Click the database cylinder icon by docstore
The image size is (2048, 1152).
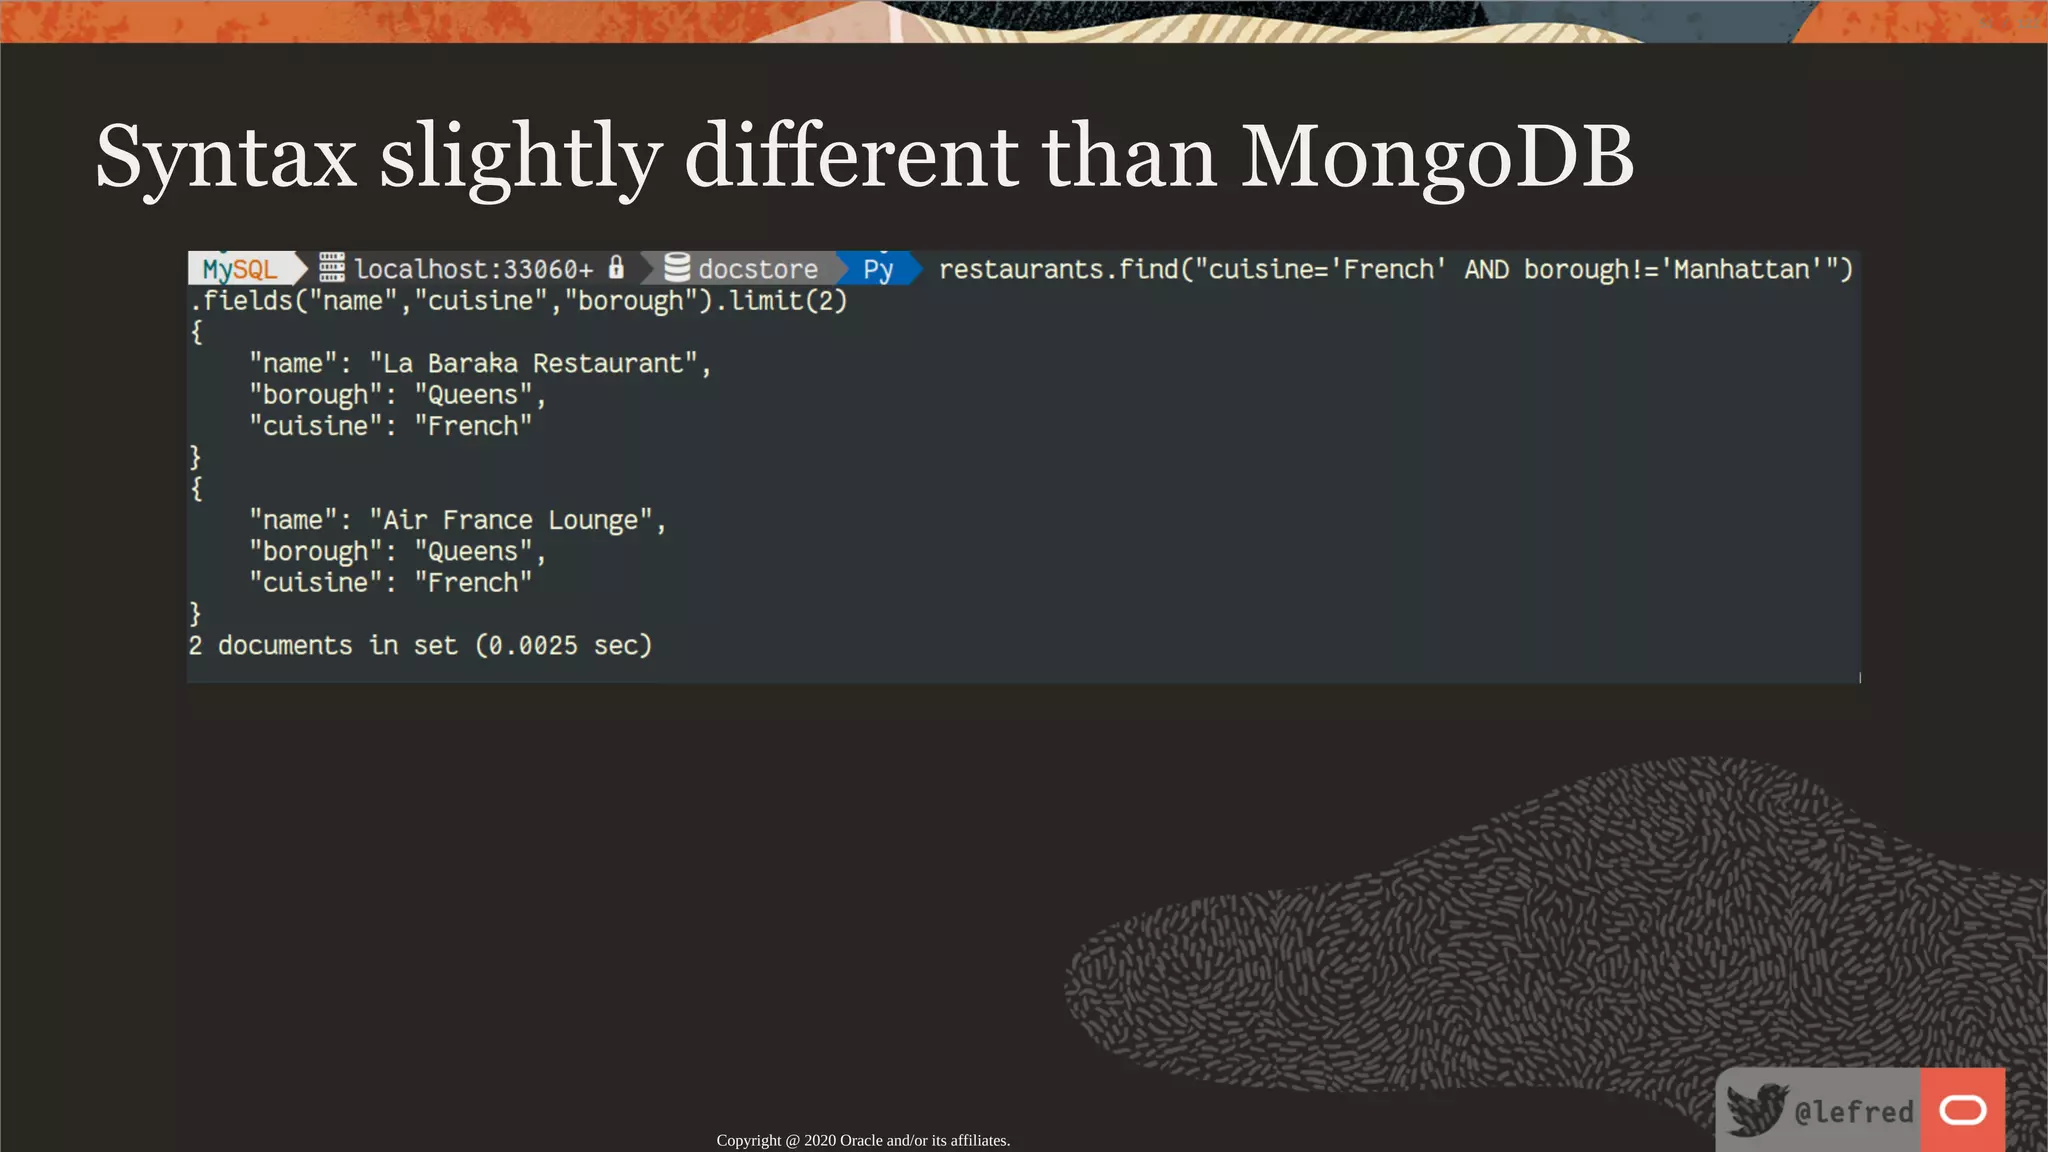pos(677,267)
